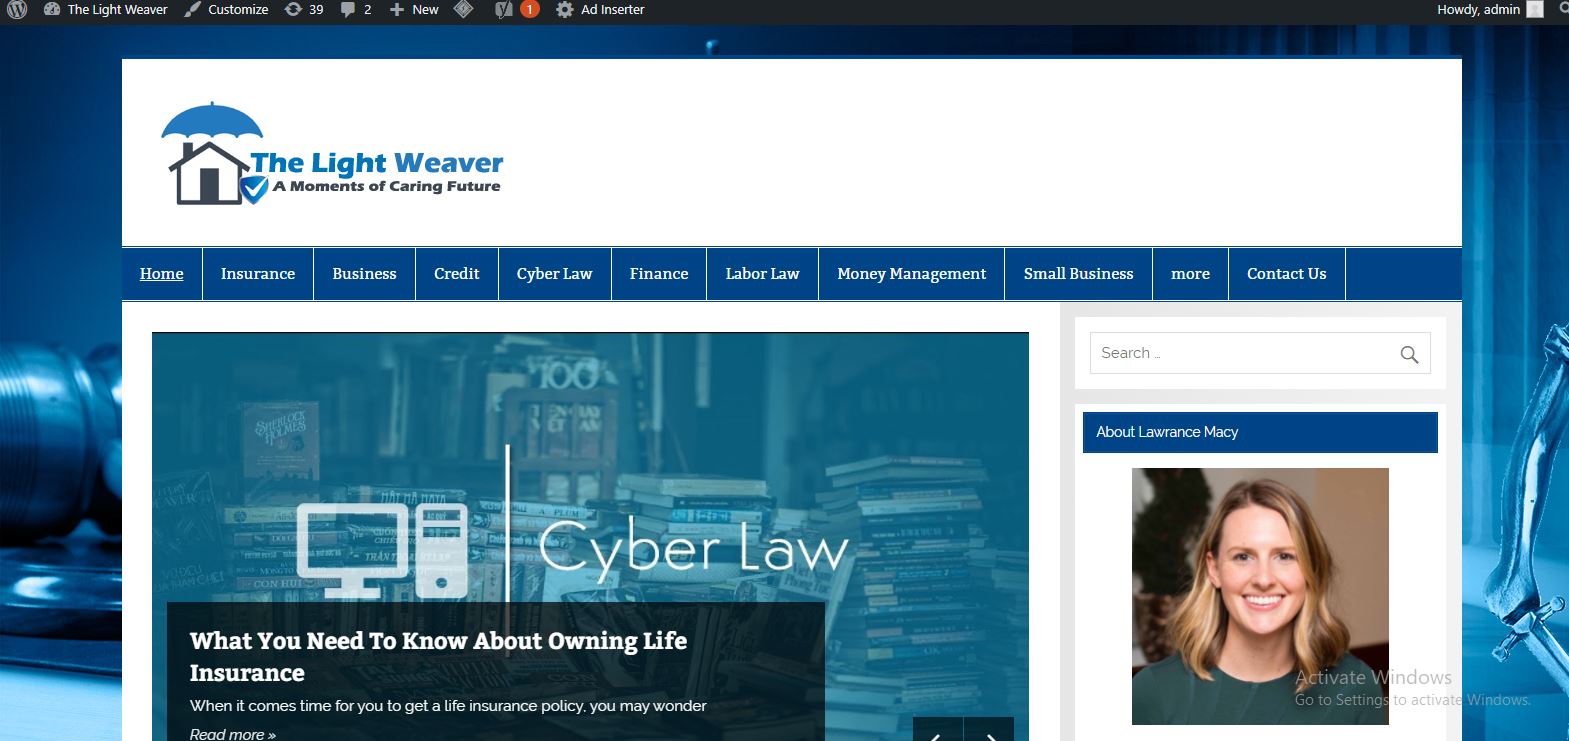Add New content from admin bar
Screen dimensions: 1569x741
414,10
